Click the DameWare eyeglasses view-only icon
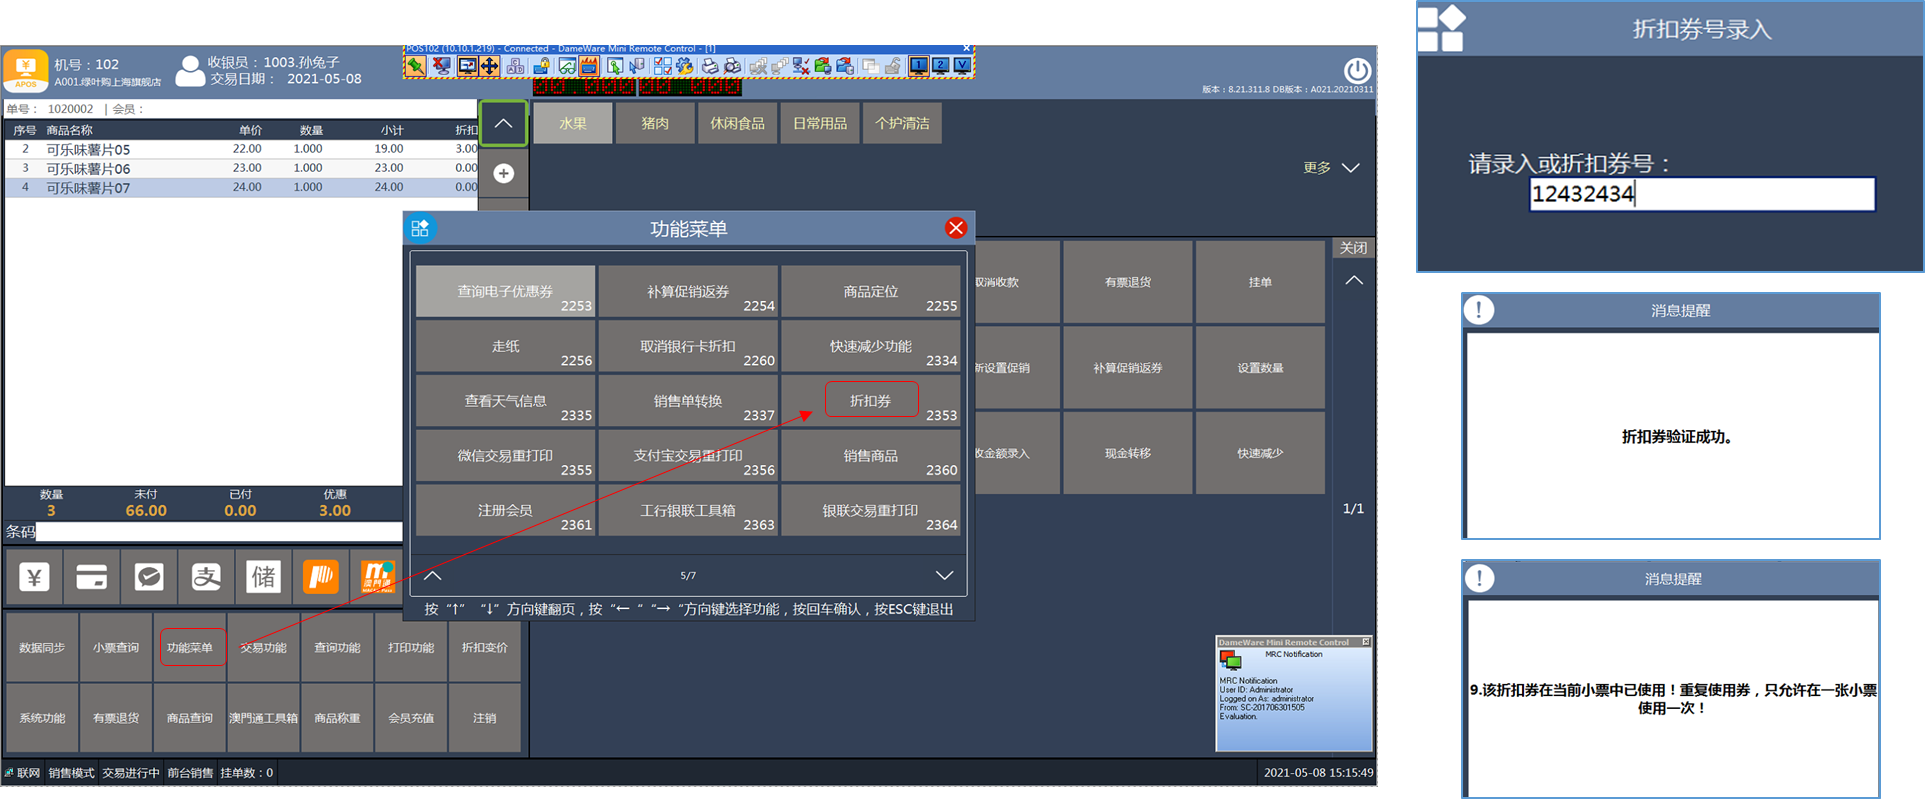The image size is (1925, 799). (x=567, y=66)
